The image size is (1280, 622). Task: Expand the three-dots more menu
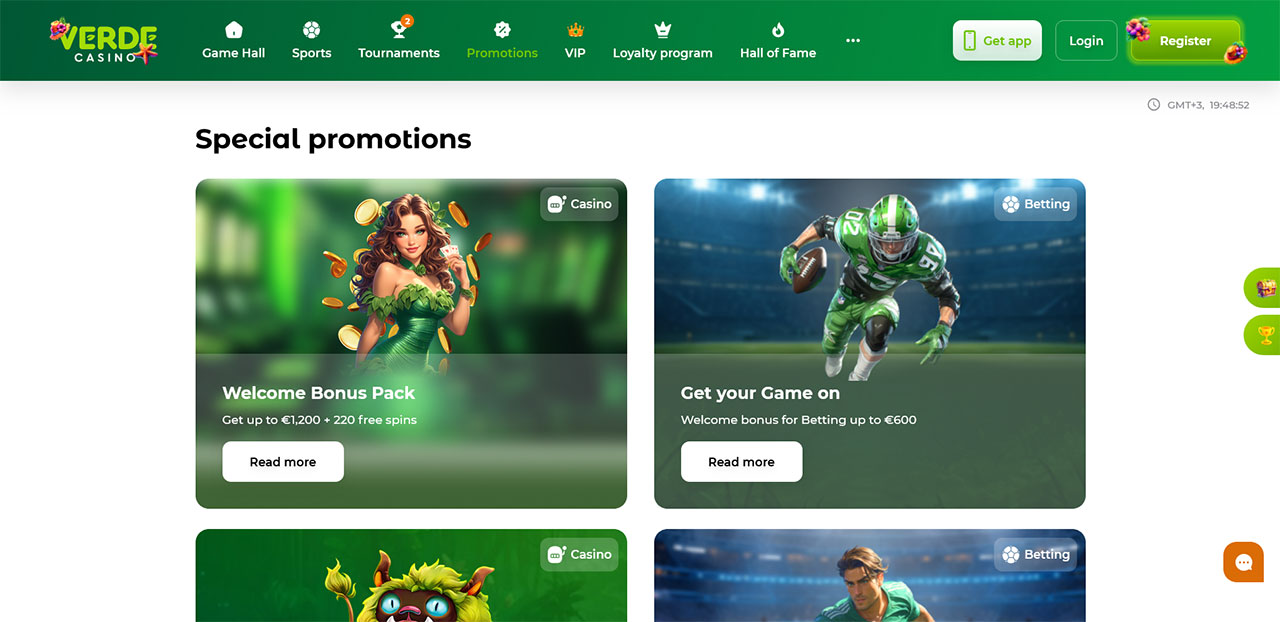[853, 40]
